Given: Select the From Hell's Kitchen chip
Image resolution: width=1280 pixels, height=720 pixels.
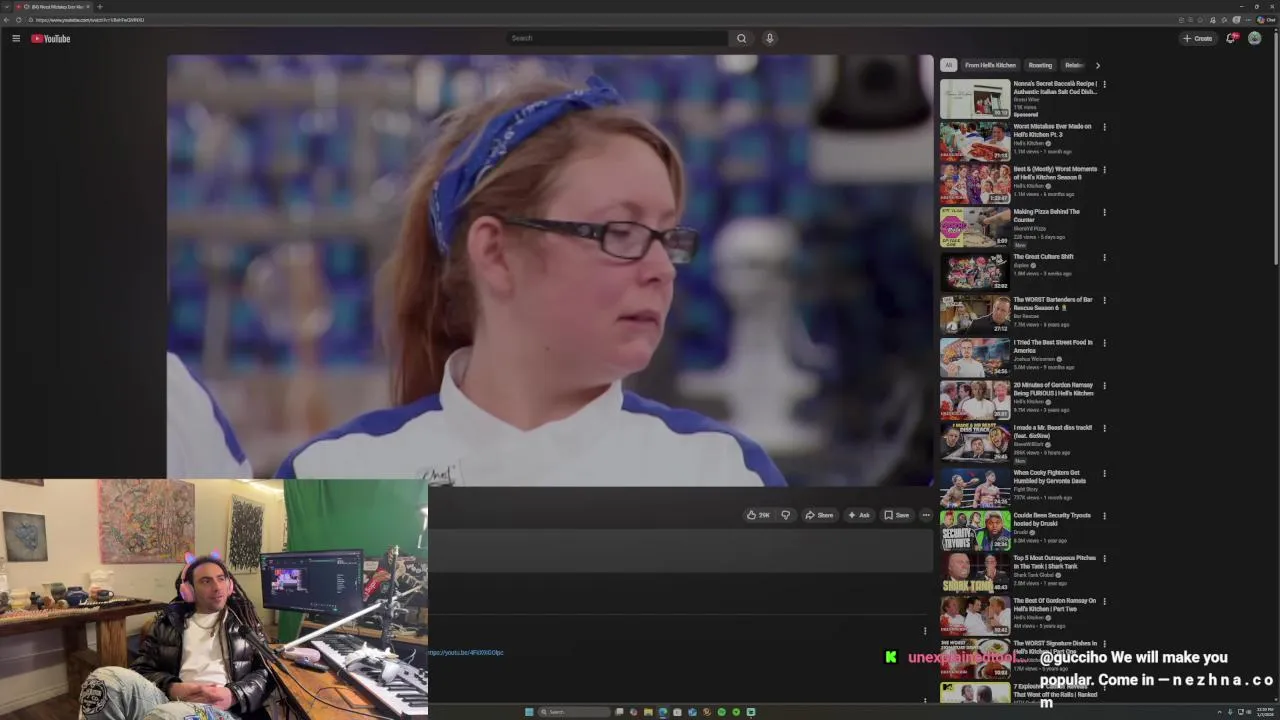Looking at the screenshot, I should [990, 65].
